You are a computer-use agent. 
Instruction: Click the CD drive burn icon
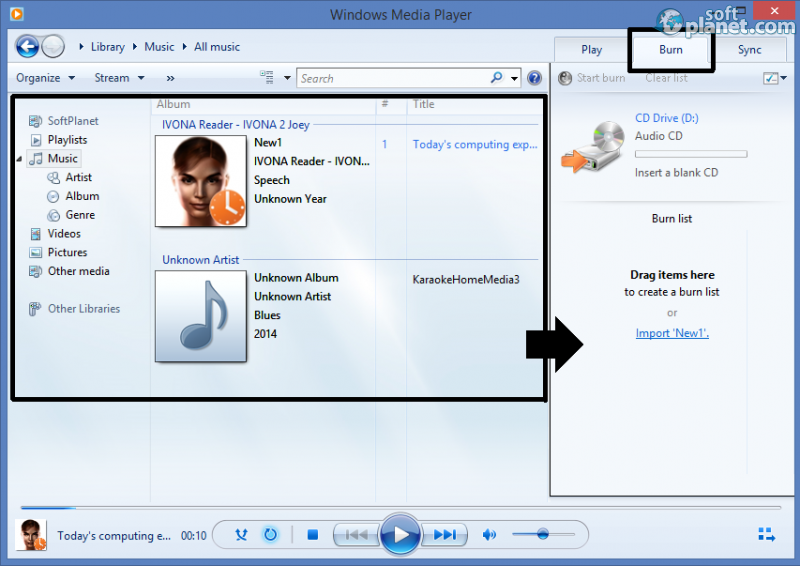(x=593, y=146)
